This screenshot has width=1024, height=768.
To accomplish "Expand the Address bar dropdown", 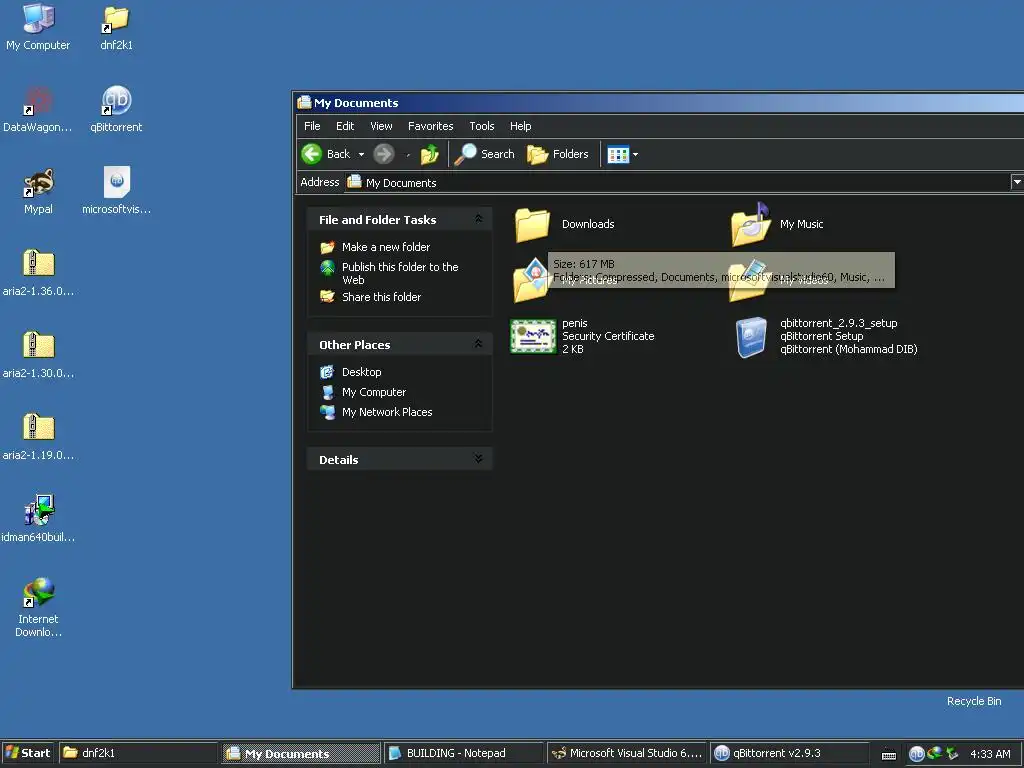I will coord(1017,182).
